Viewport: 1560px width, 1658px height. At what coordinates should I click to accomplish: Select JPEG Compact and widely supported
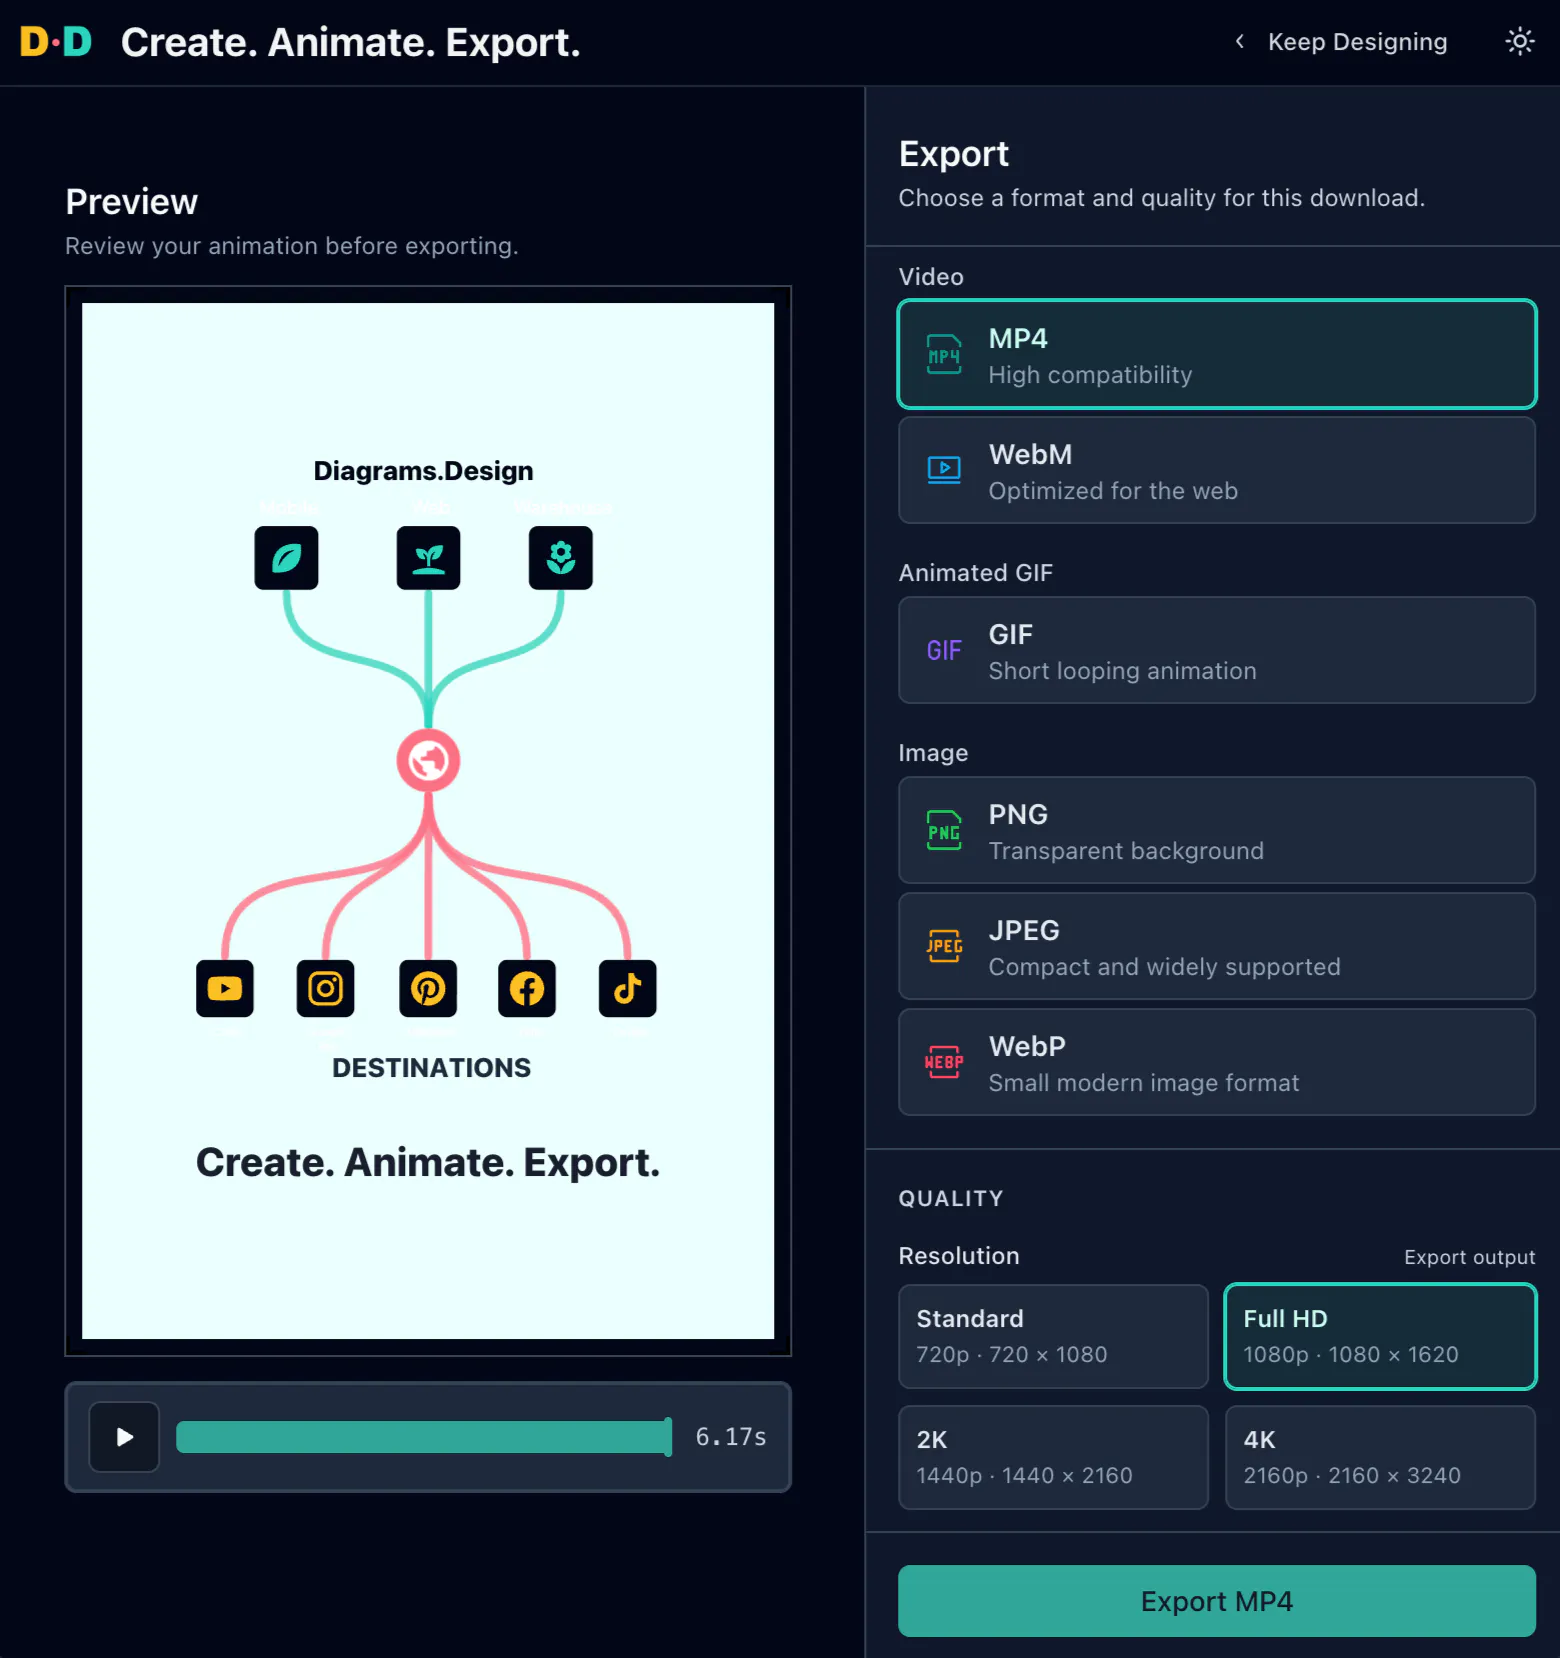[1216, 946]
